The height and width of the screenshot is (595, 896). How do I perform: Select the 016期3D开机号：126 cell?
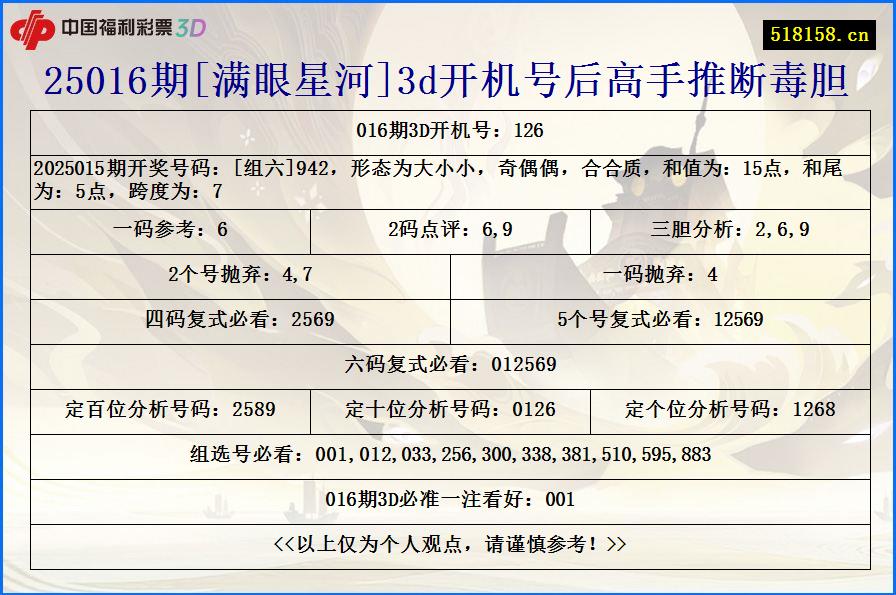[x=448, y=128]
